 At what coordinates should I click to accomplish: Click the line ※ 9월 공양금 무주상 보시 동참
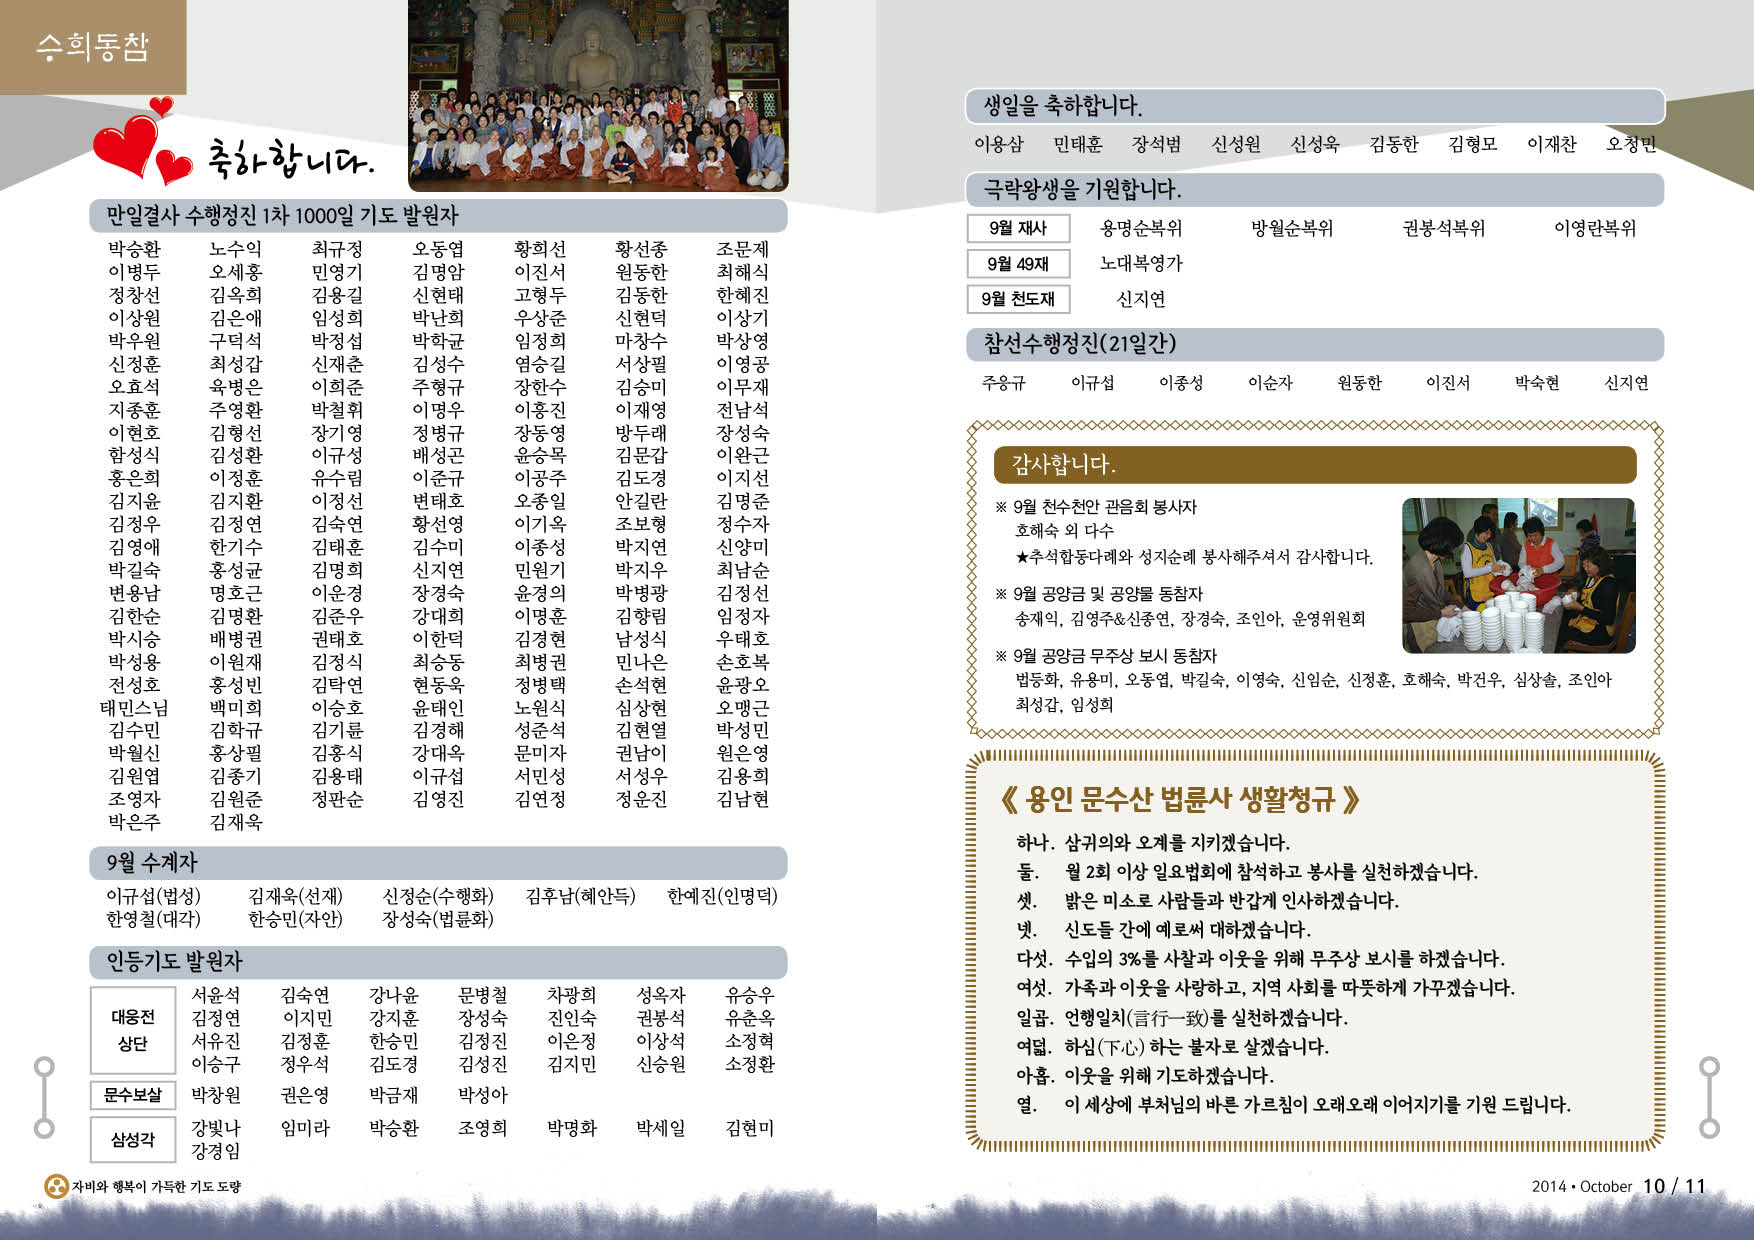(1106, 657)
